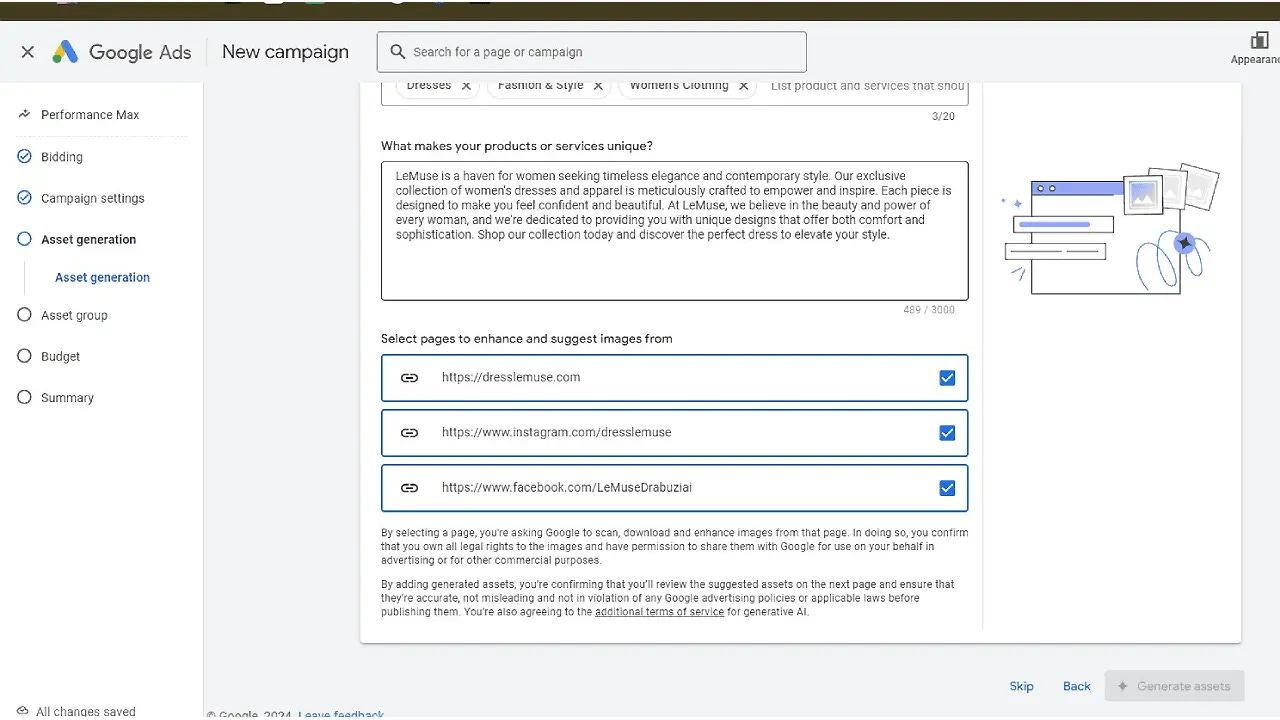The width and height of the screenshot is (1280, 720).
Task: Click the All changes saved cloud icon
Action: (22, 711)
